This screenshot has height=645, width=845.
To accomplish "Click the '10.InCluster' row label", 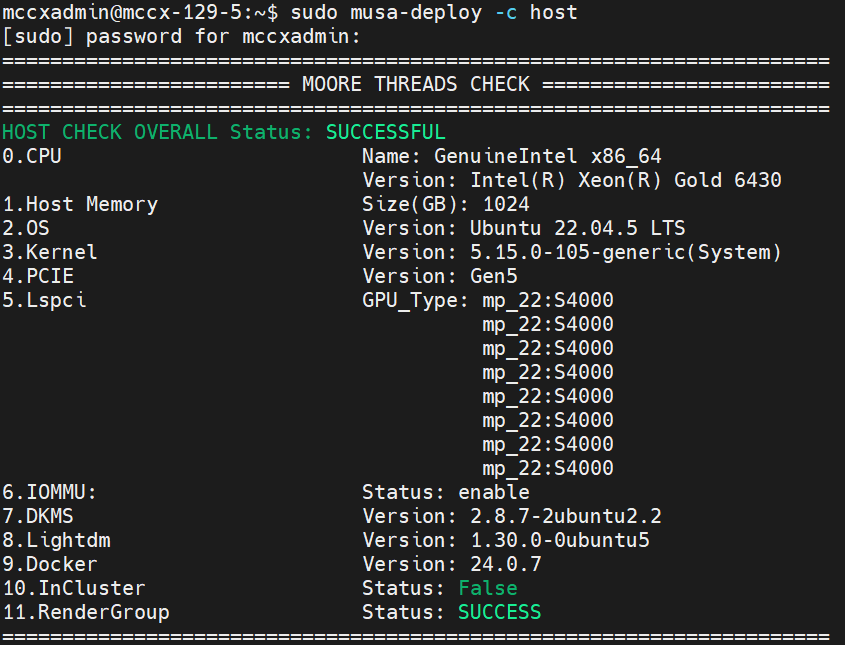I will (74, 588).
